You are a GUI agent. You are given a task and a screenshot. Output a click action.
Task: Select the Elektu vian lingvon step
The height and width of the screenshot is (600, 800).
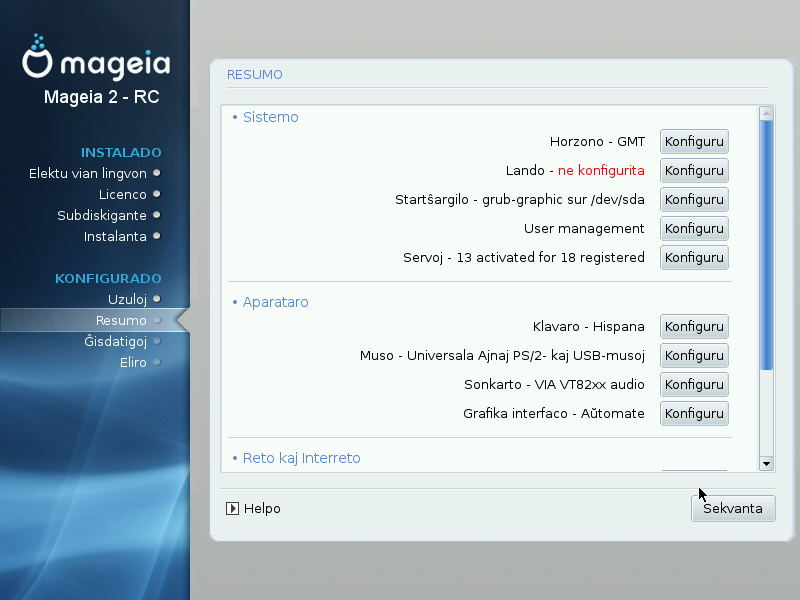tap(88, 173)
